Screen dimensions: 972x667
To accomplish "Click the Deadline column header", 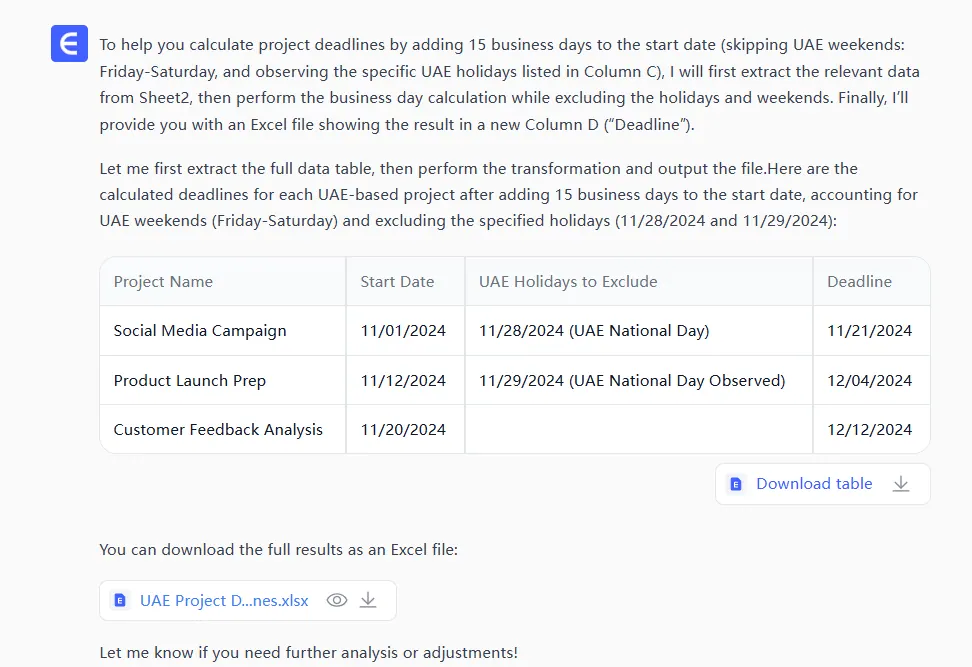I will (859, 282).
